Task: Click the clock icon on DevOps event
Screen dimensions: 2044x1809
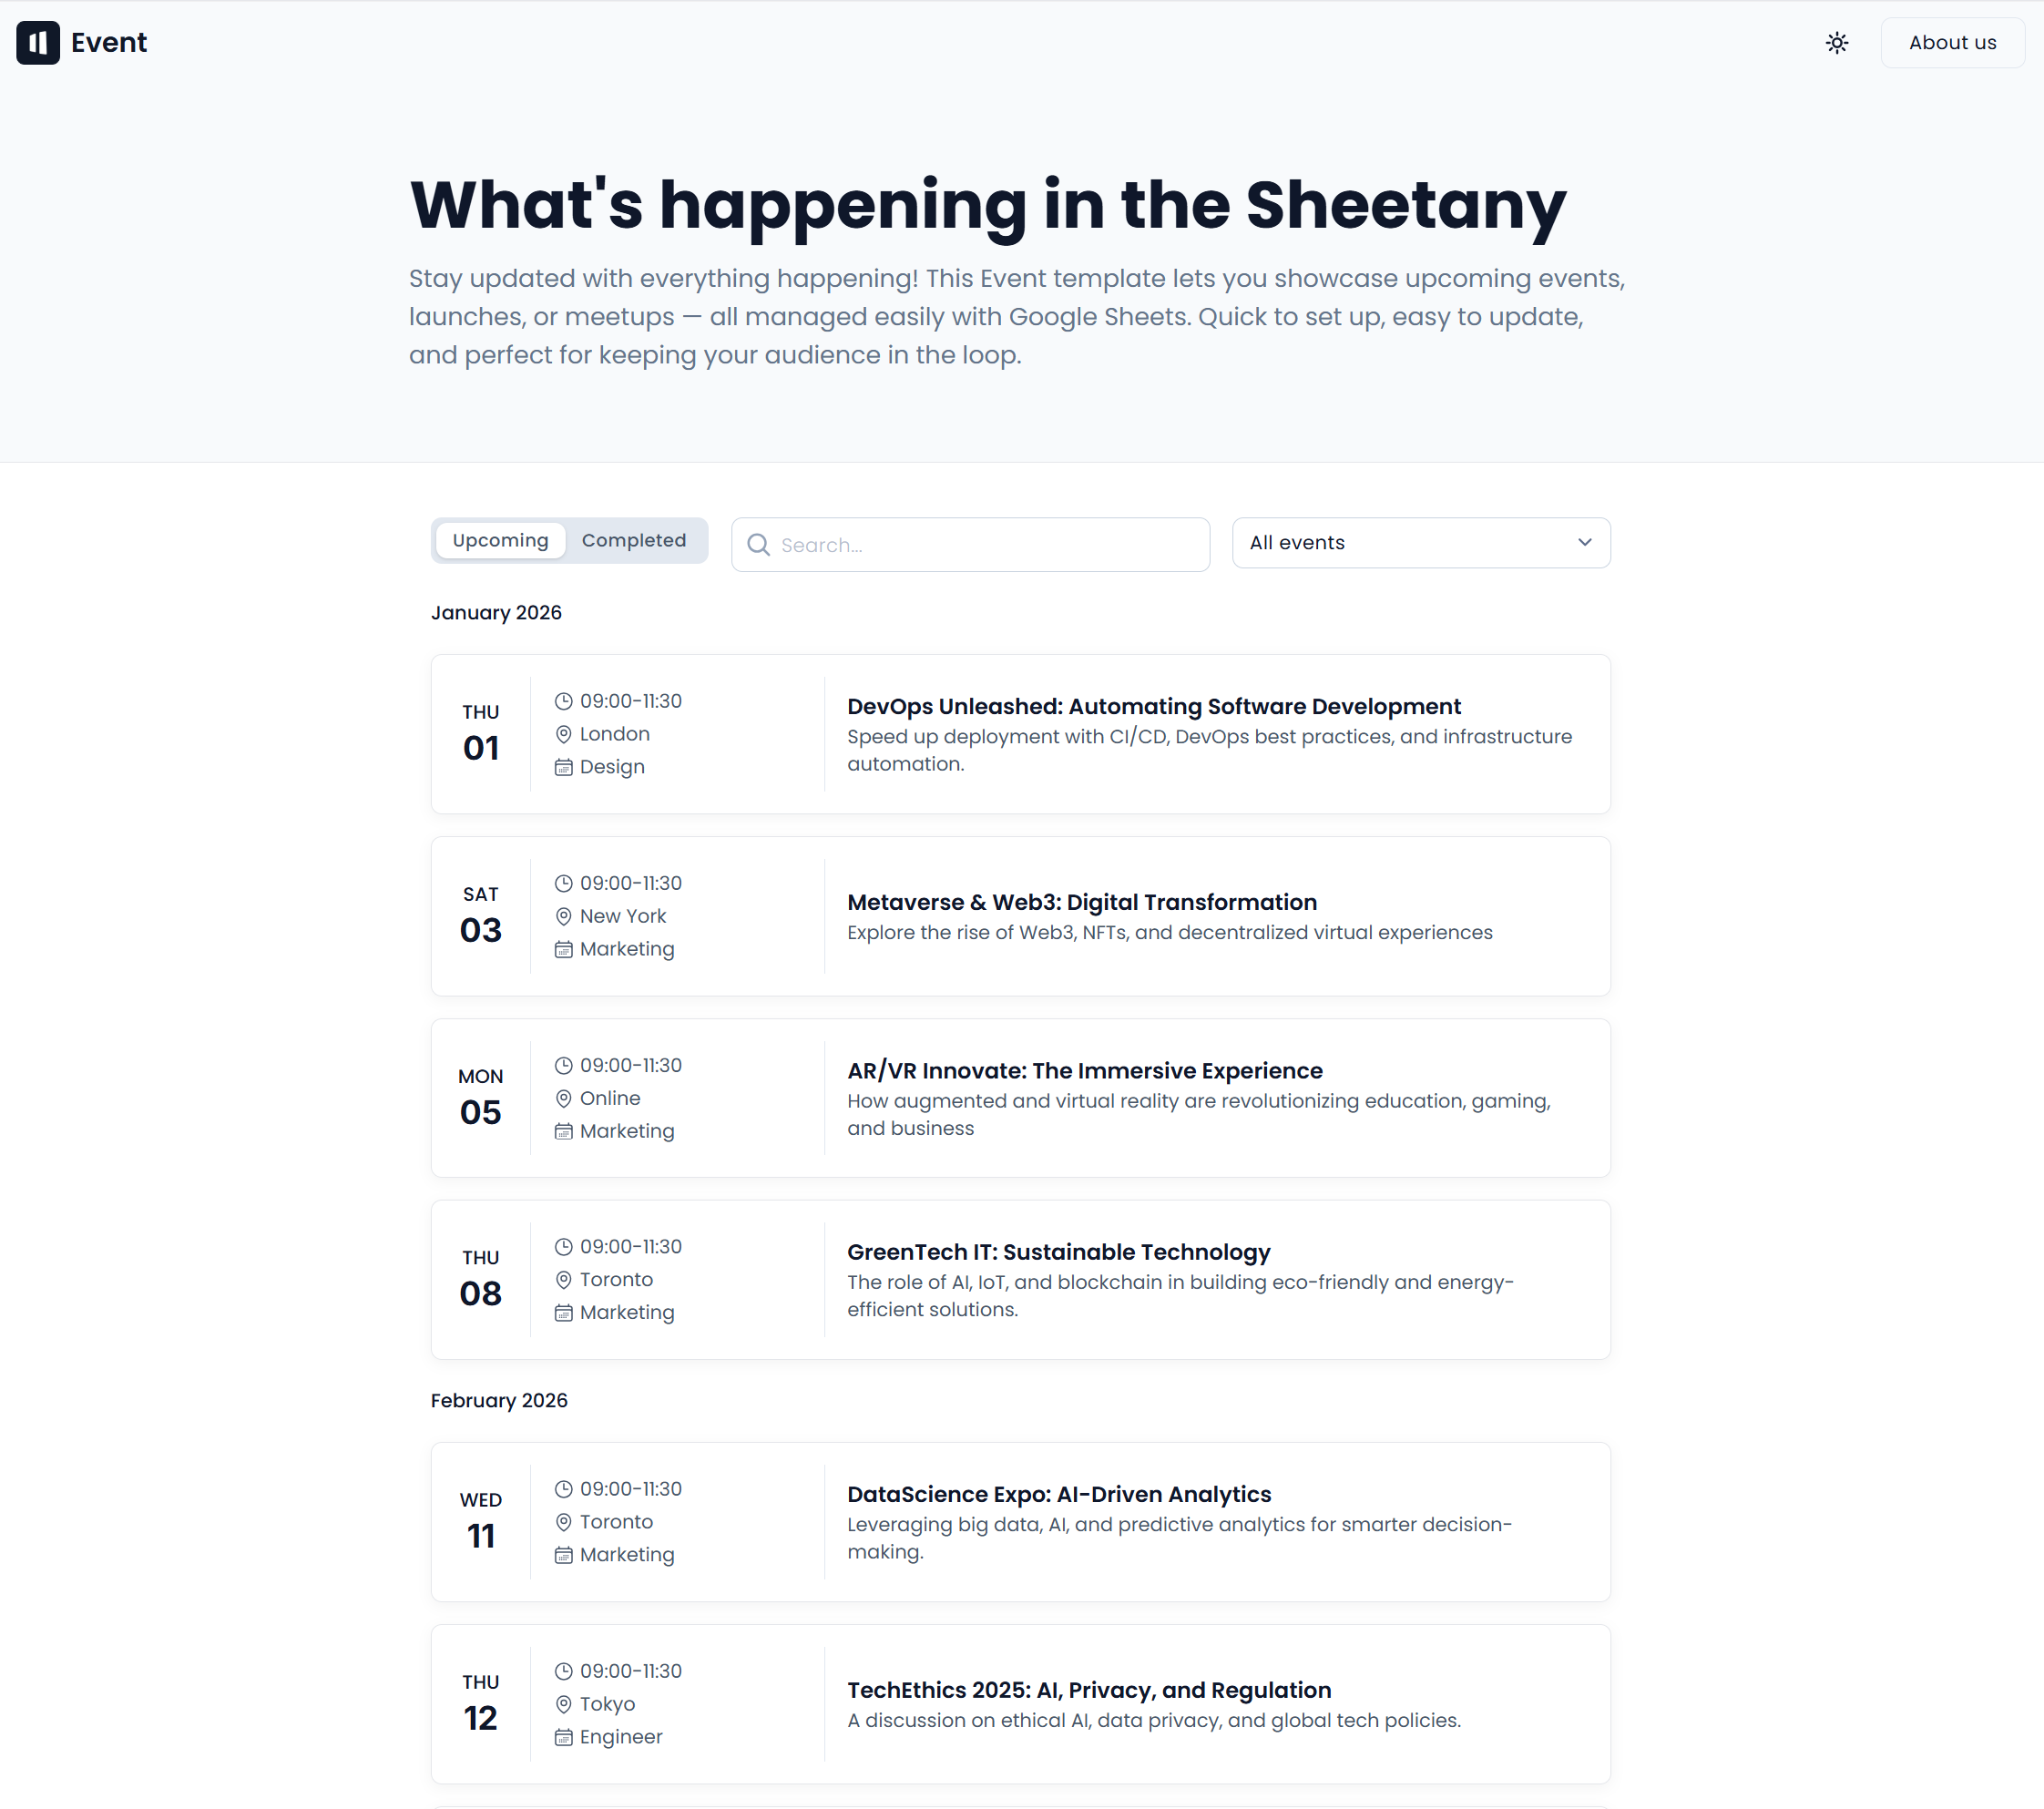Action: 564,701
